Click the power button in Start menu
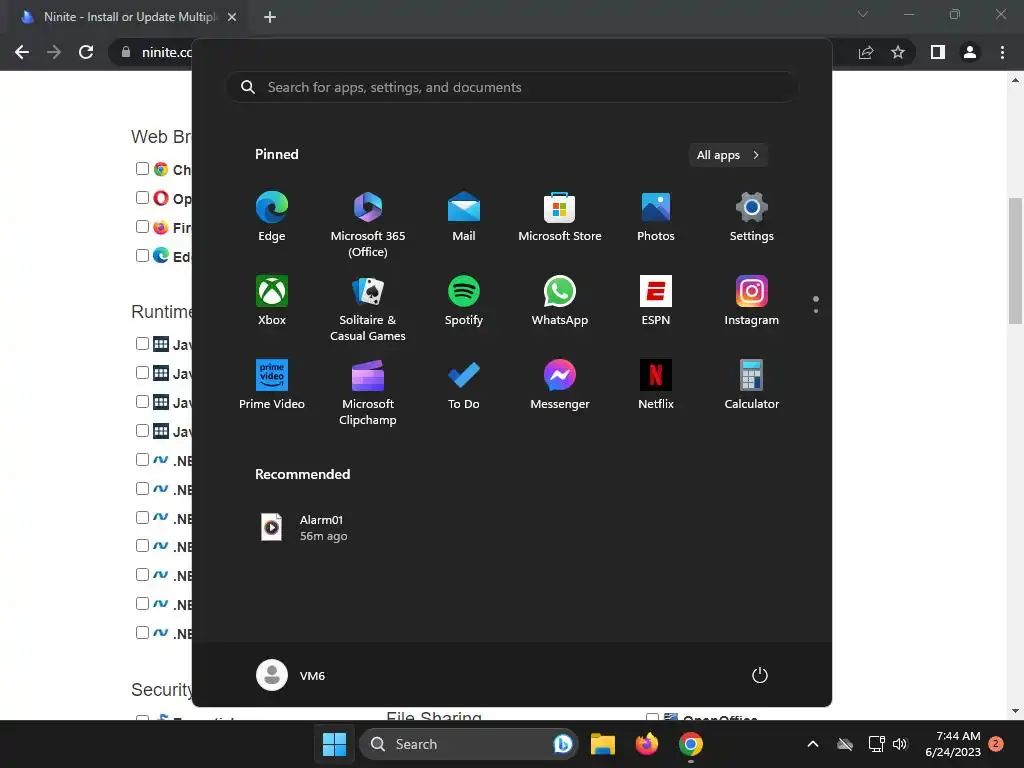 pyautogui.click(x=760, y=675)
